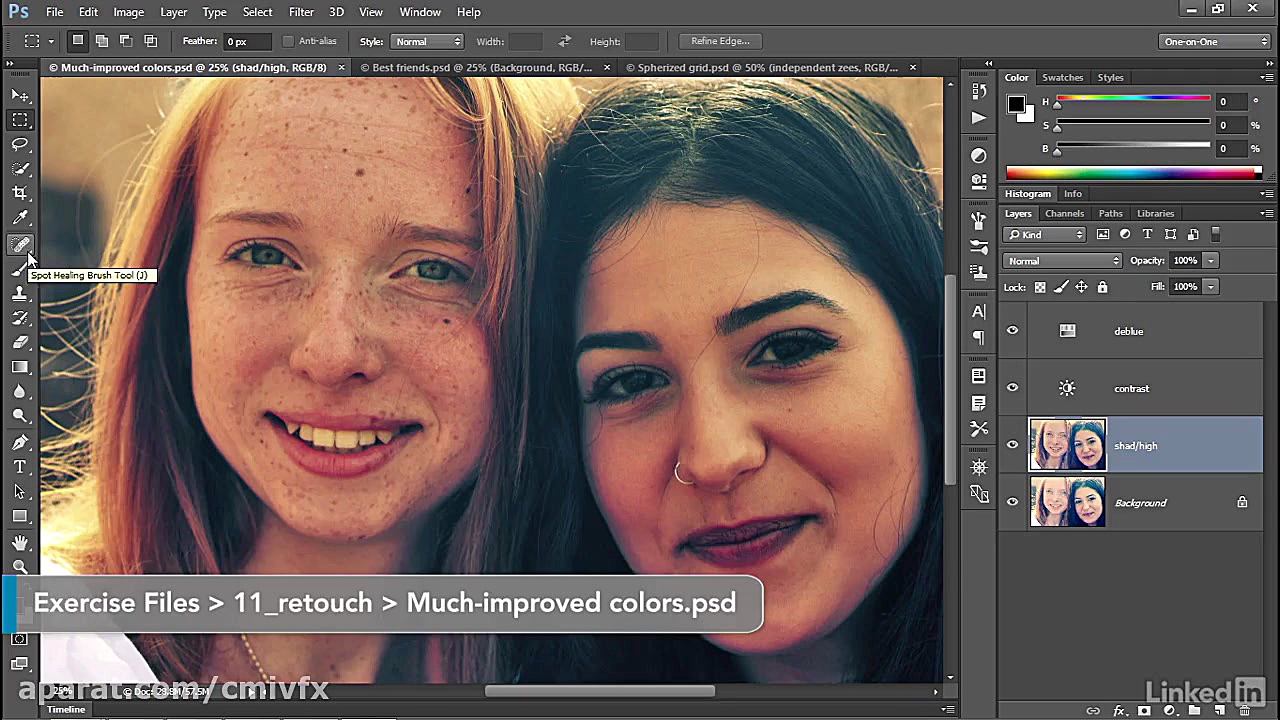This screenshot has width=1280, height=720.
Task: Switch to Best friends.psd document tab
Action: click(x=476, y=67)
